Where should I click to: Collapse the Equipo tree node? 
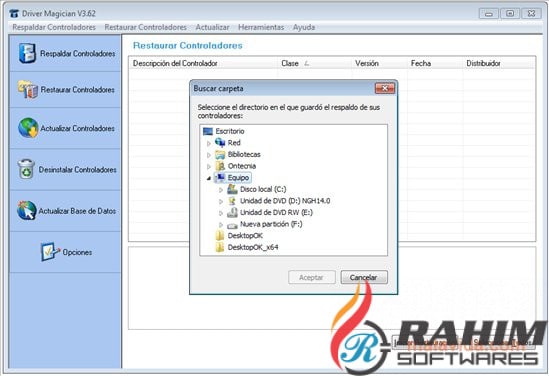(209, 178)
